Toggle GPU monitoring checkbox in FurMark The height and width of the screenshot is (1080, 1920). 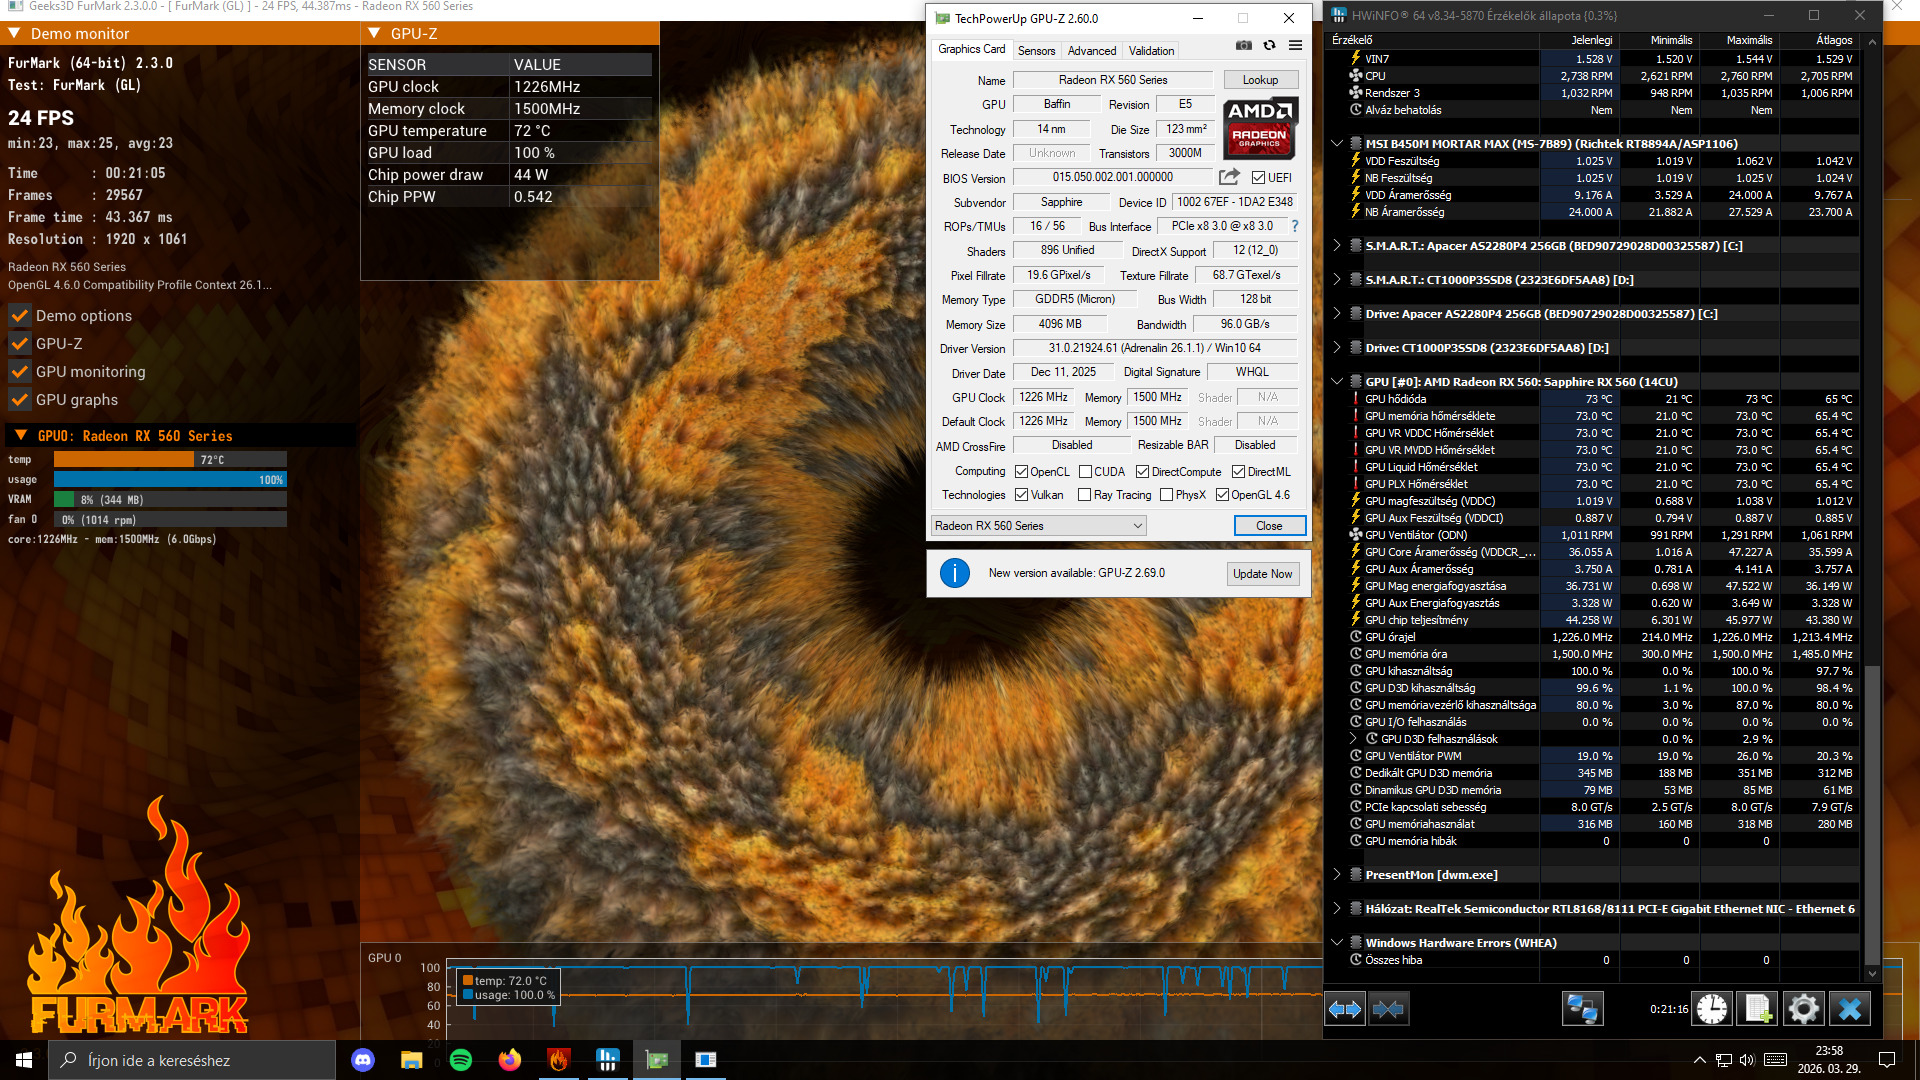[19, 371]
